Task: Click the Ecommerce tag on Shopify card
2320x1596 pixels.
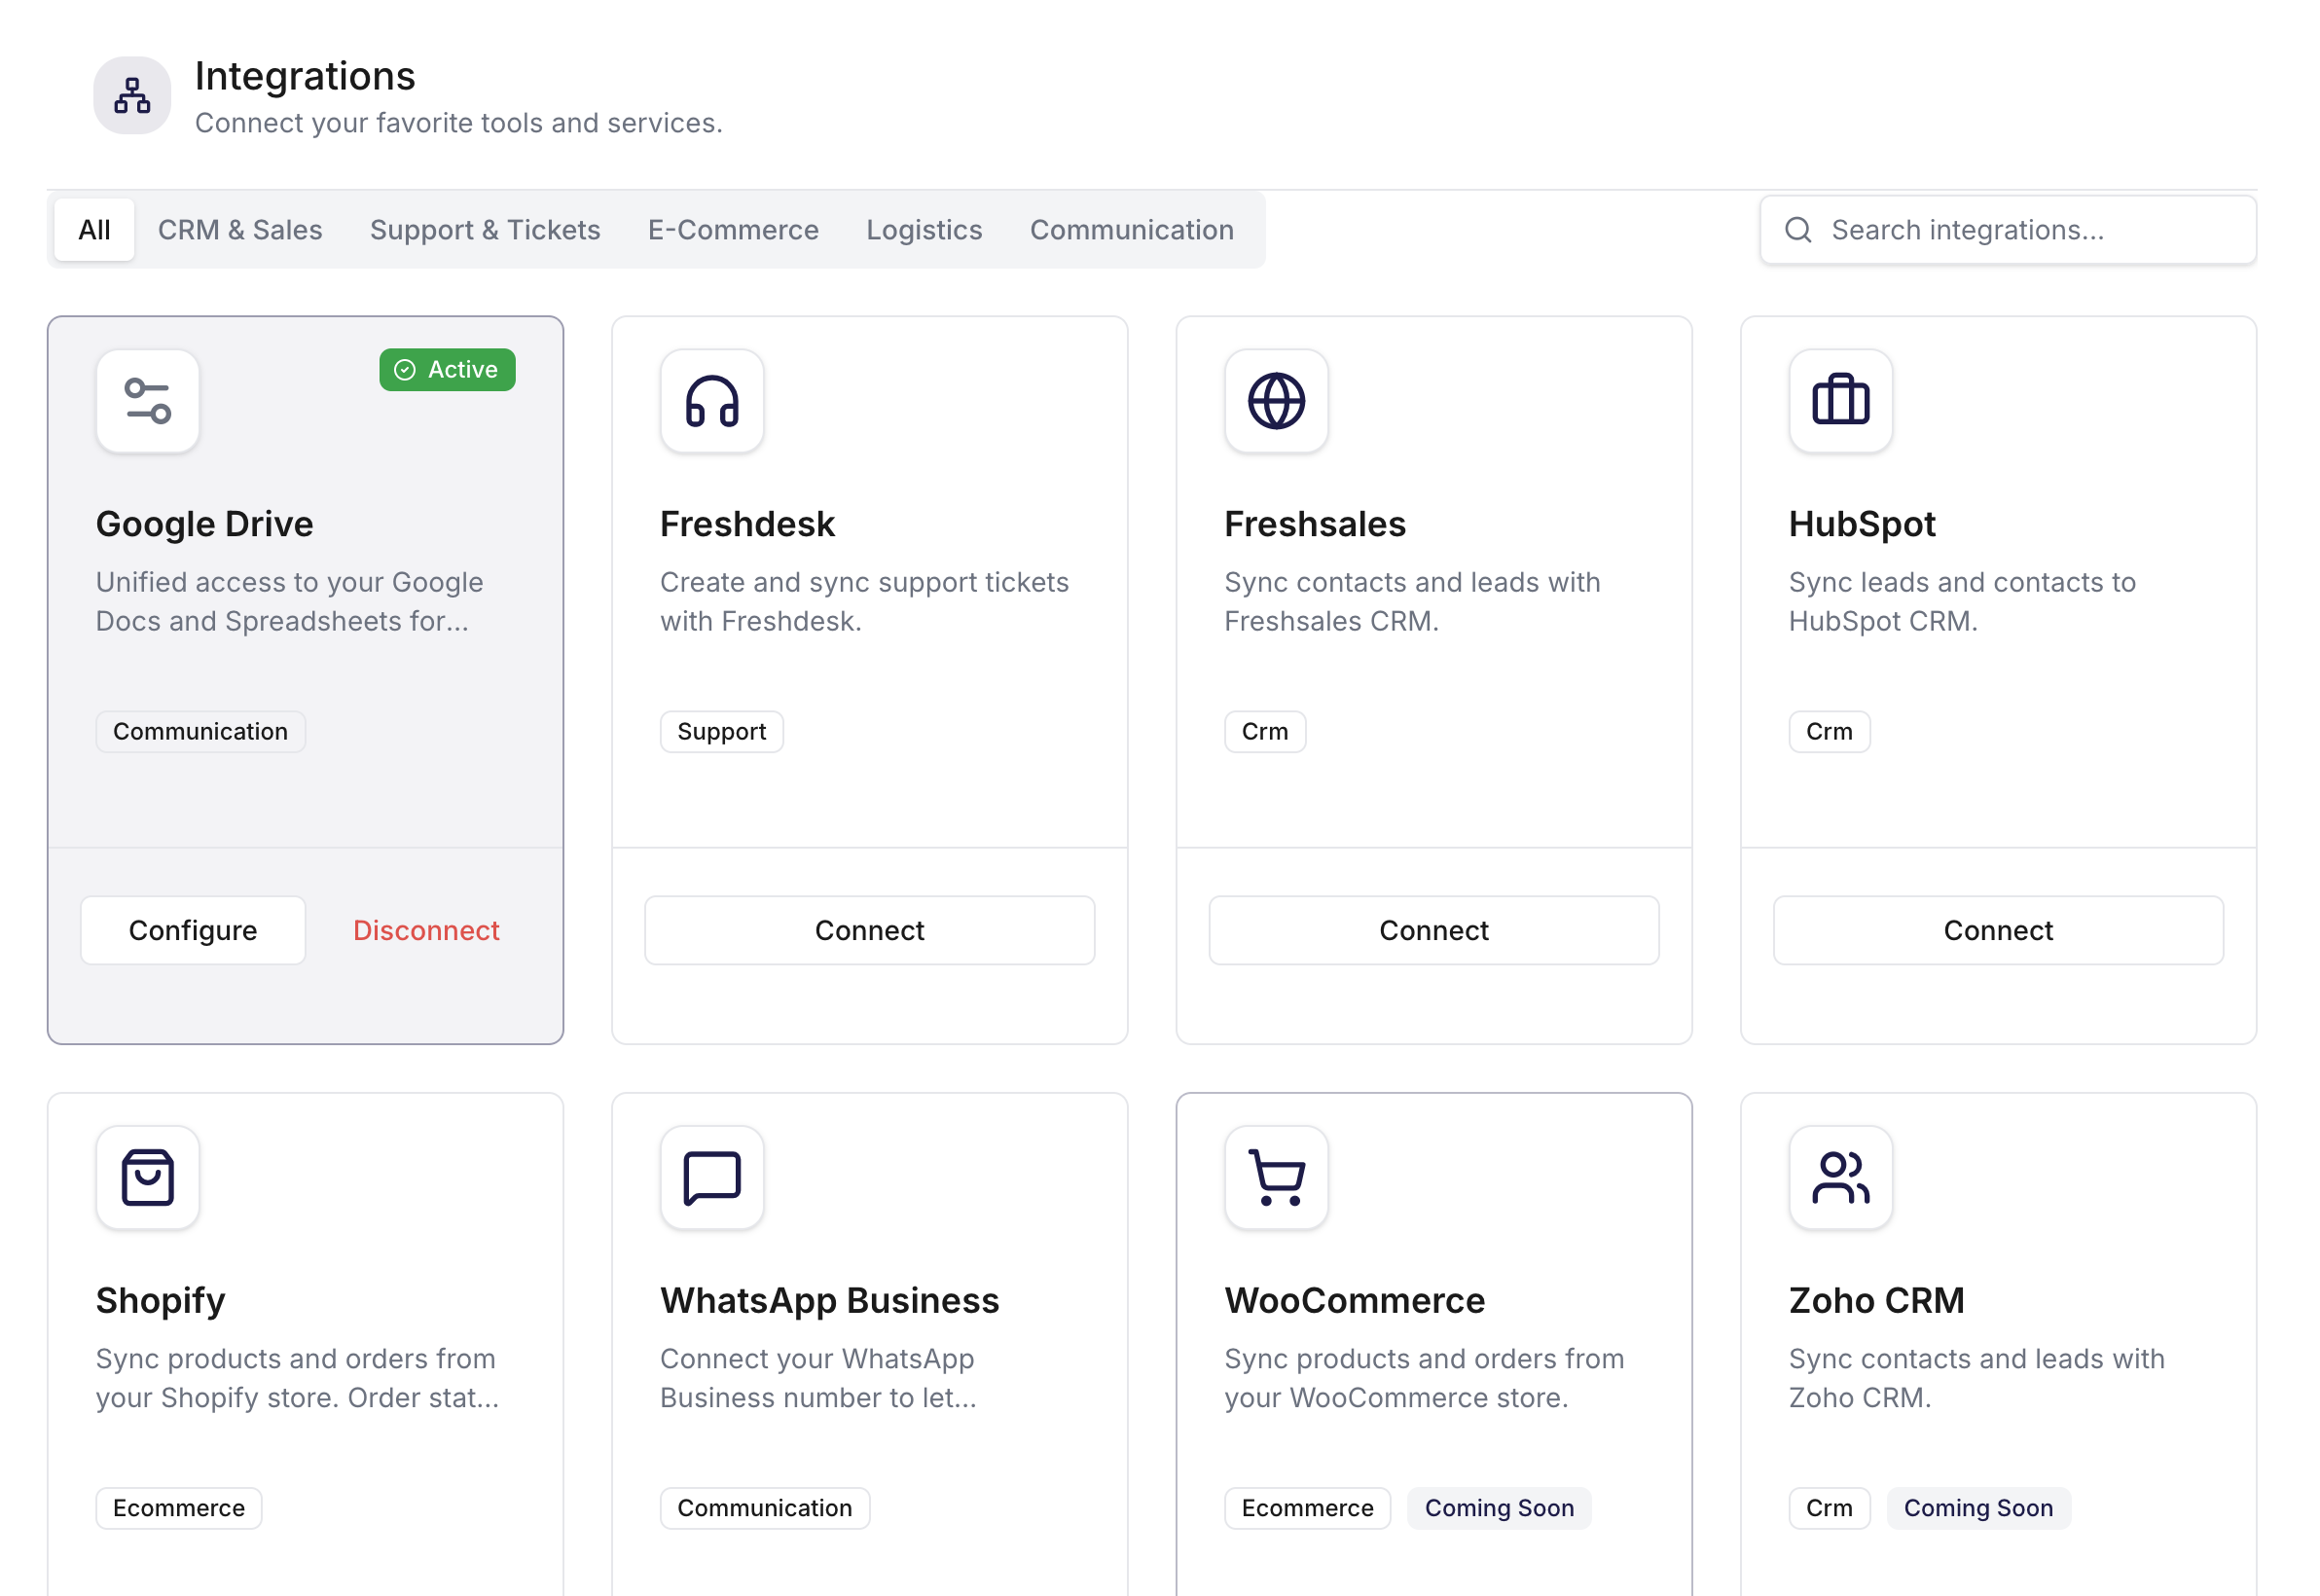Action: click(x=178, y=1507)
